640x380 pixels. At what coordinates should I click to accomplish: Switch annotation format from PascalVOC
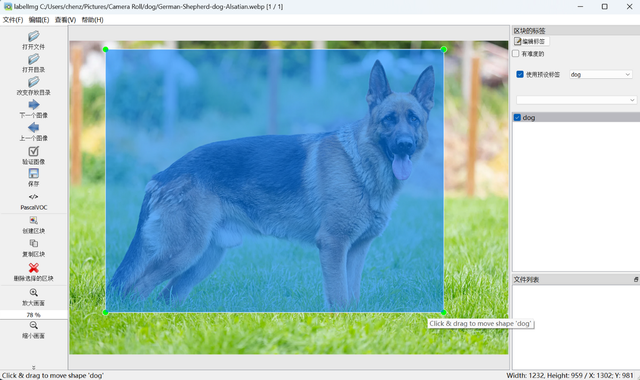[33, 202]
